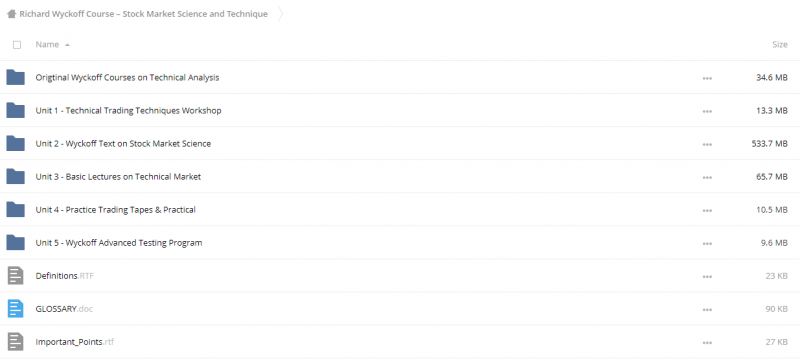Image resolution: width=800 pixels, height=361 pixels.
Task: Open the Unit 4 folder icon
Action: pos(15,210)
